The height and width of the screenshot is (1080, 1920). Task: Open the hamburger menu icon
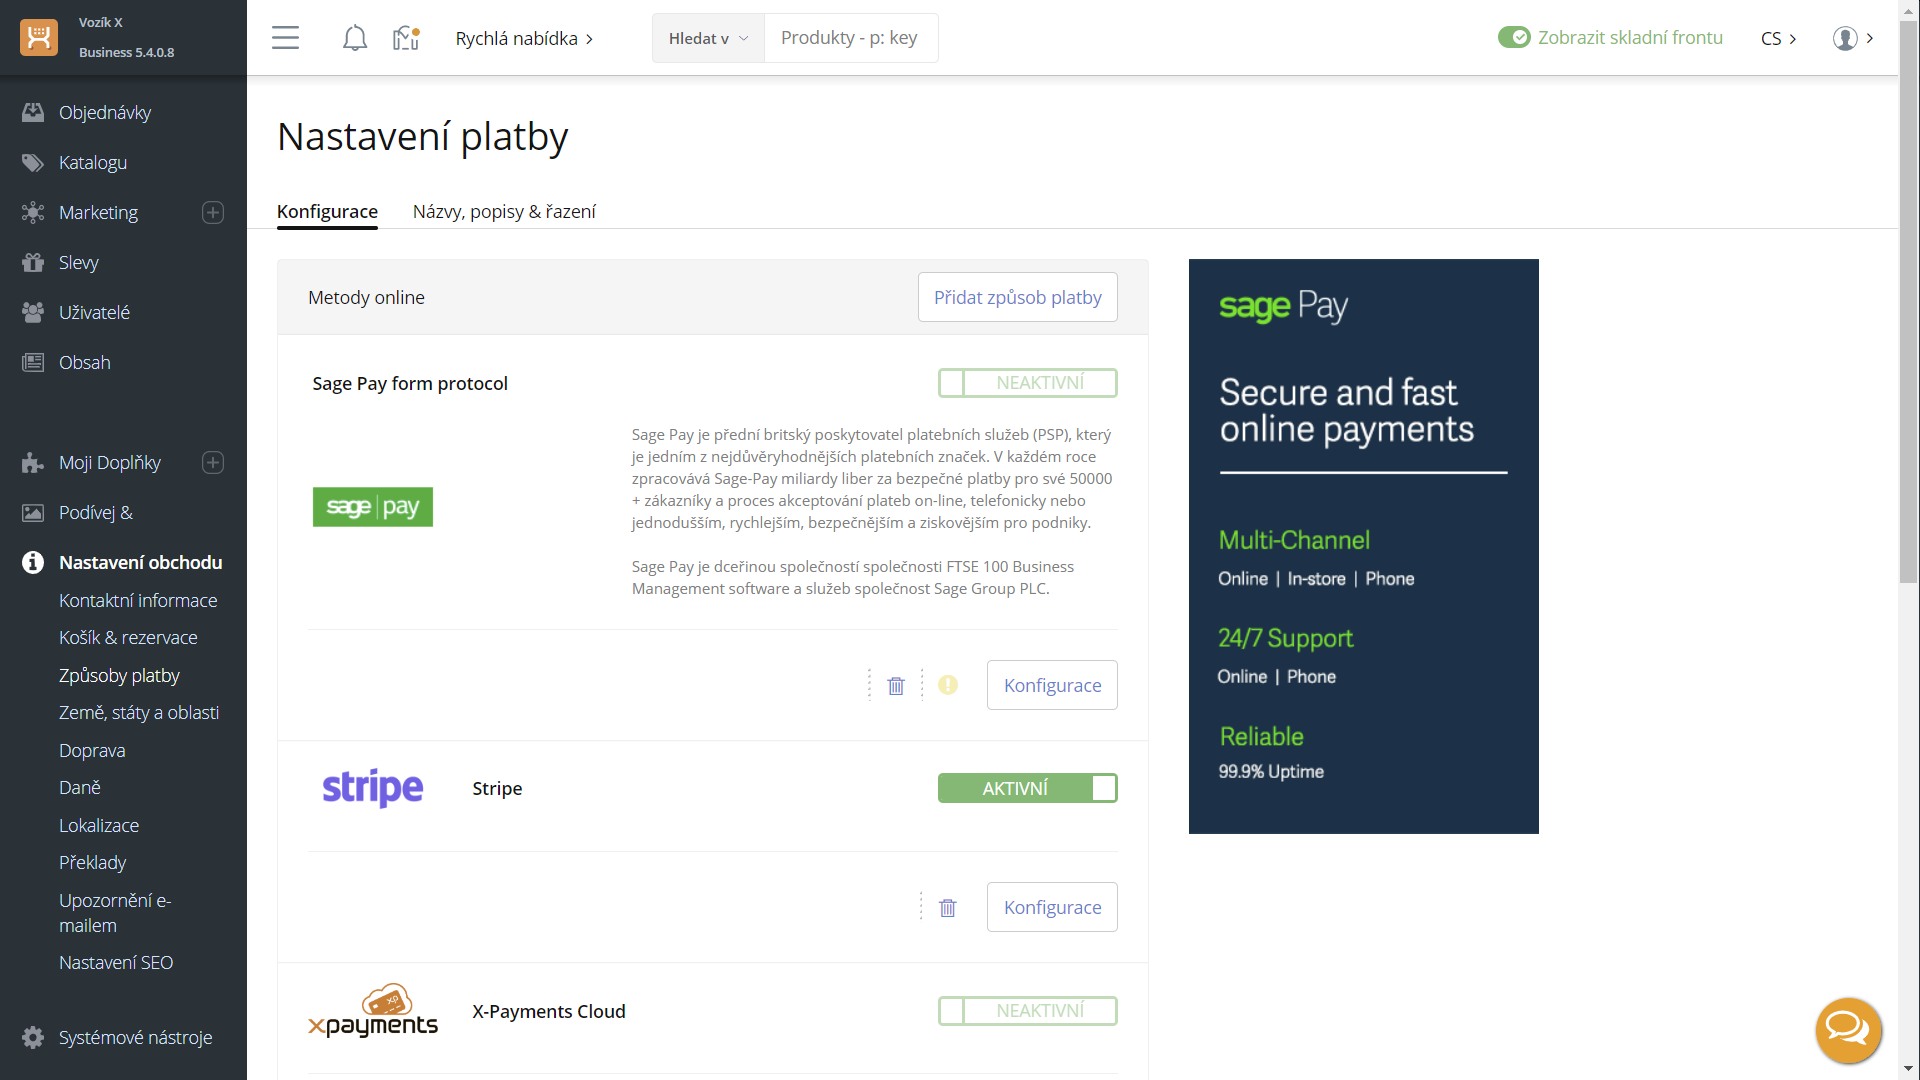(285, 38)
